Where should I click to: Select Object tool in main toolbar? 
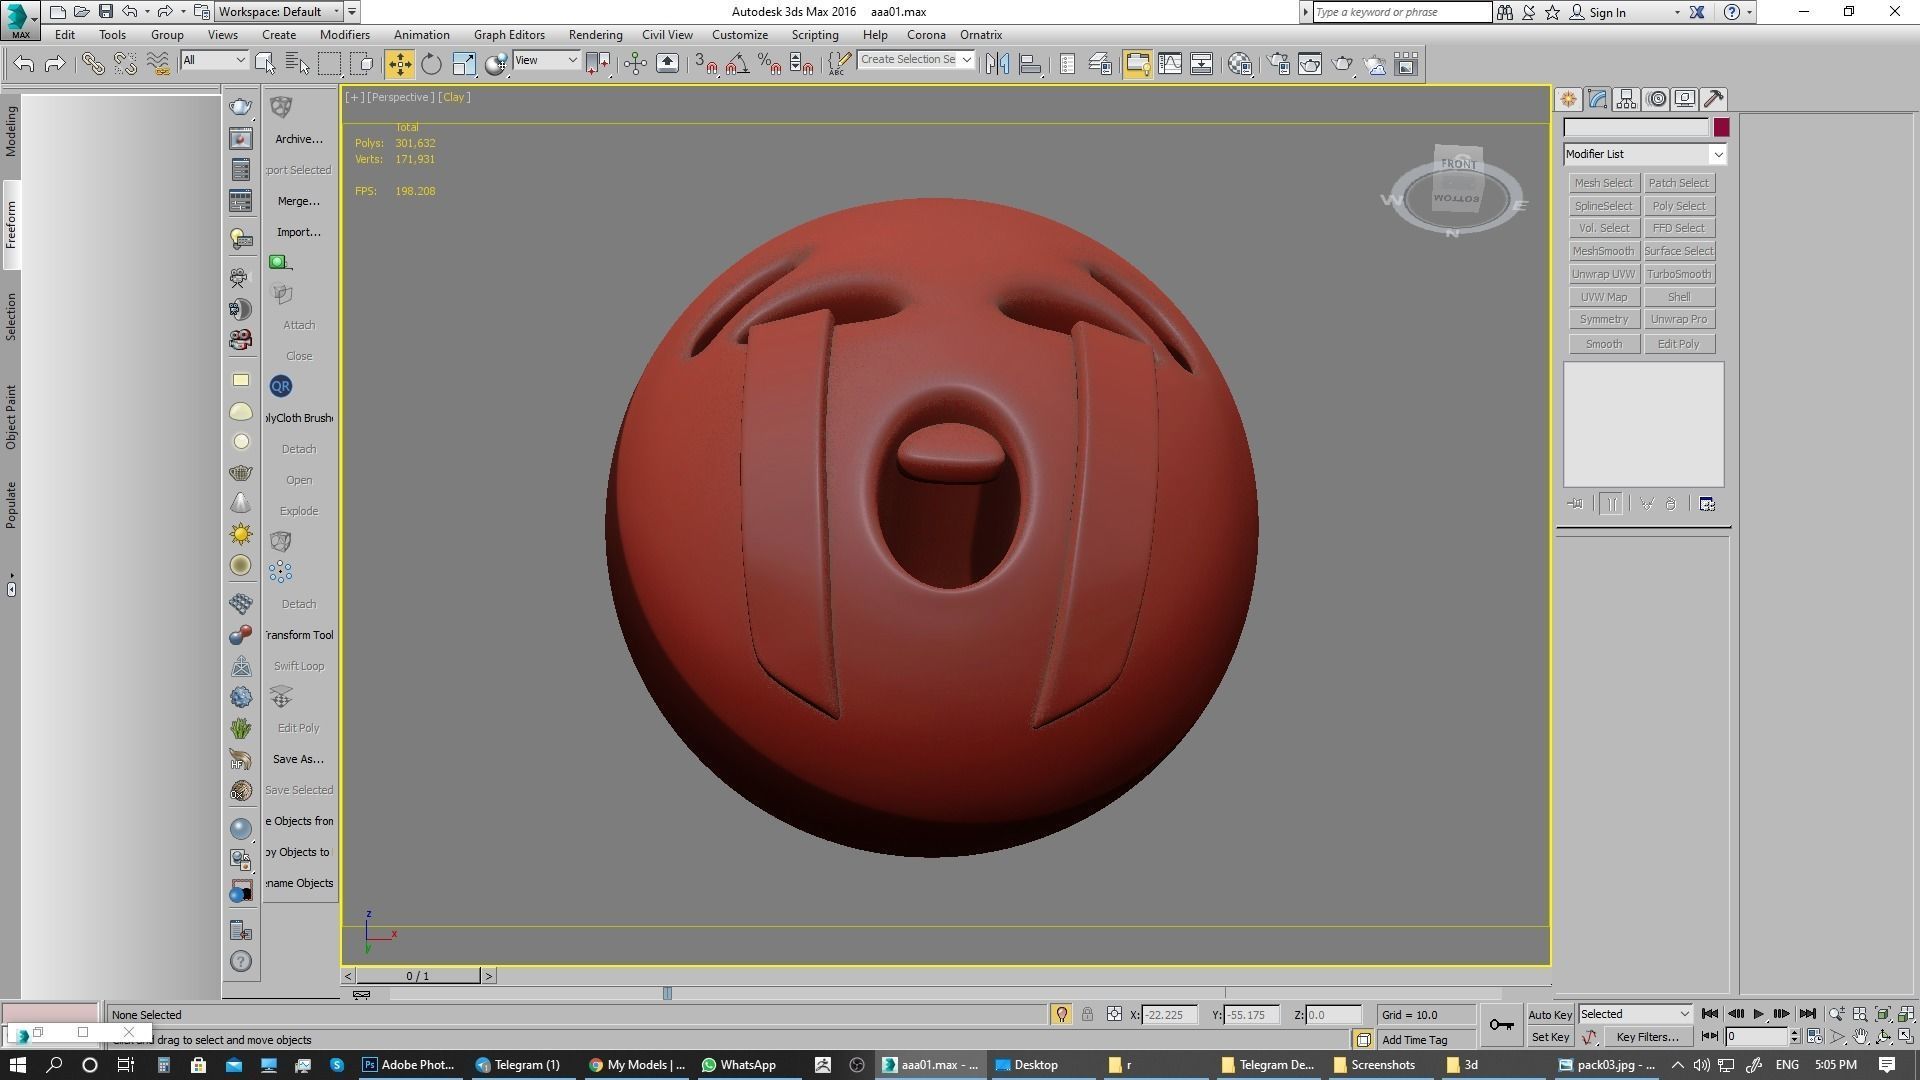click(x=265, y=65)
